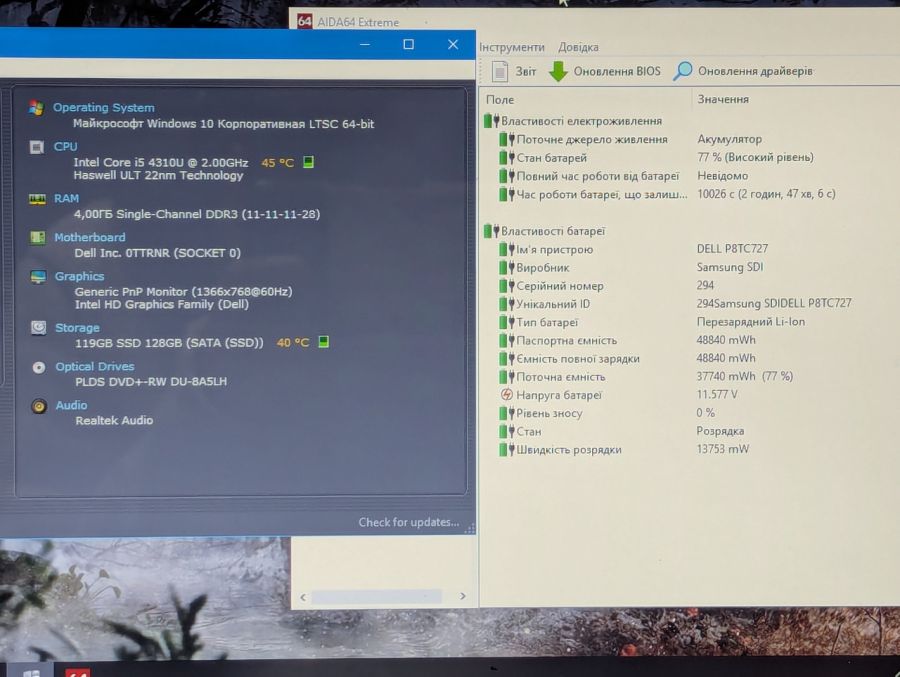Open the CPU section link

(x=65, y=146)
